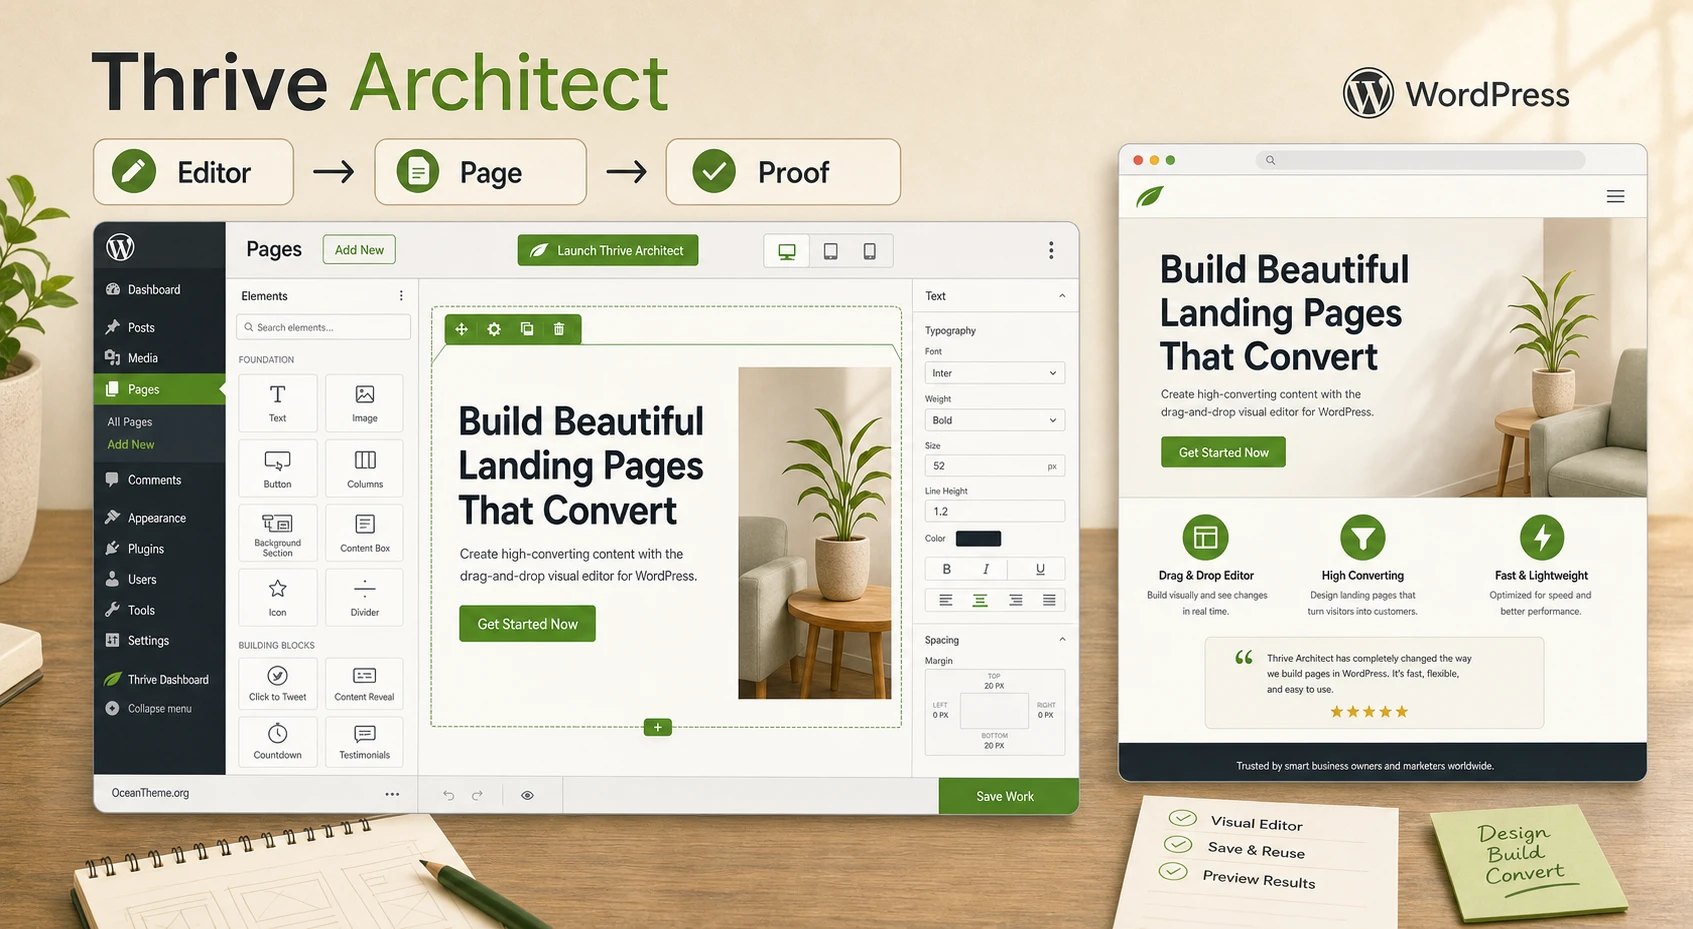Toggle italic text formatting
The height and width of the screenshot is (929, 1693).
(x=986, y=569)
